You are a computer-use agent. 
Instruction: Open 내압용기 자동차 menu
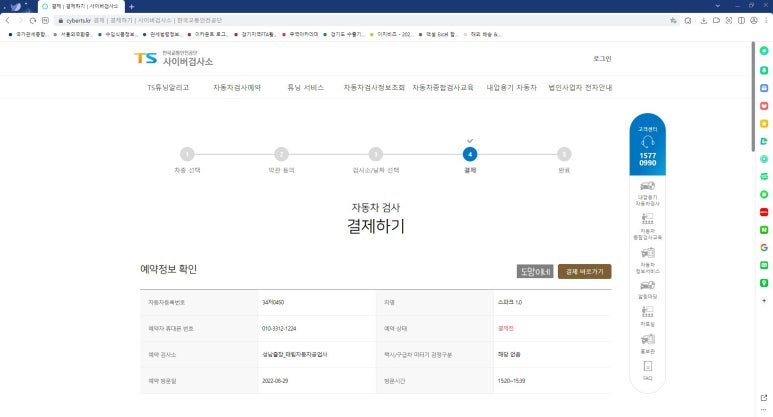[511, 87]
